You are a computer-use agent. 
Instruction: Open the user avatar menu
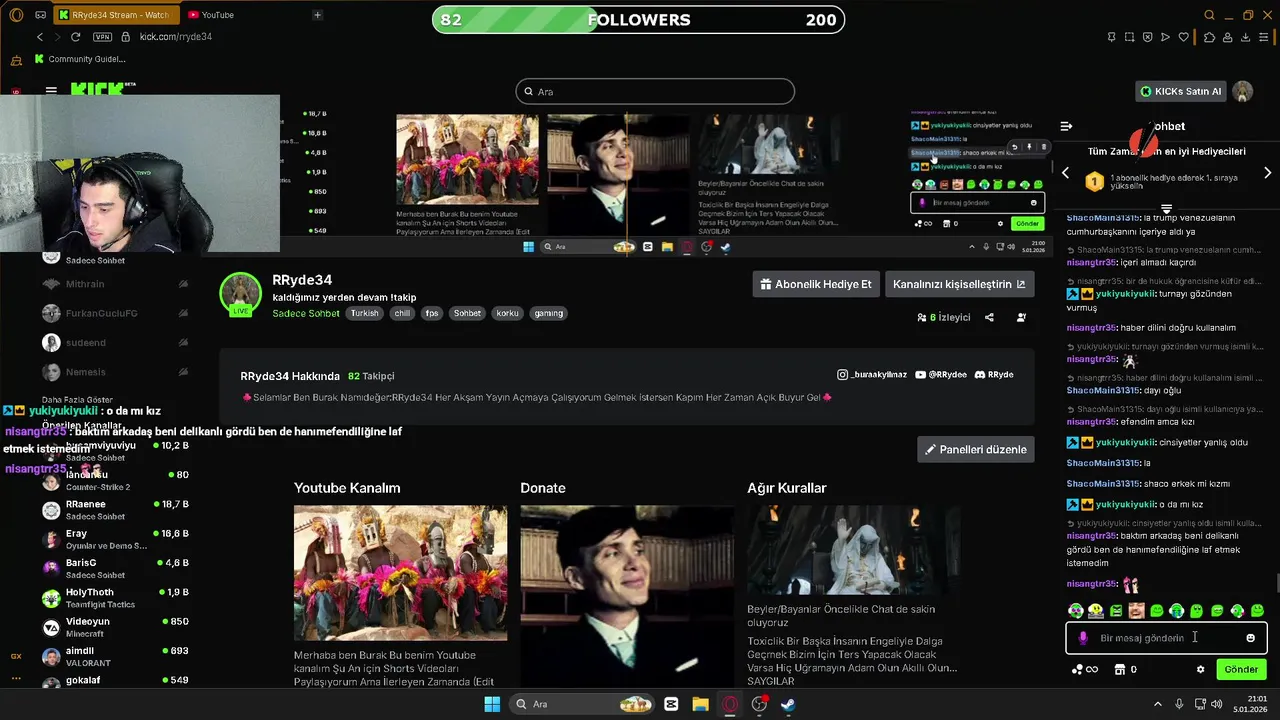point(1243,91)
